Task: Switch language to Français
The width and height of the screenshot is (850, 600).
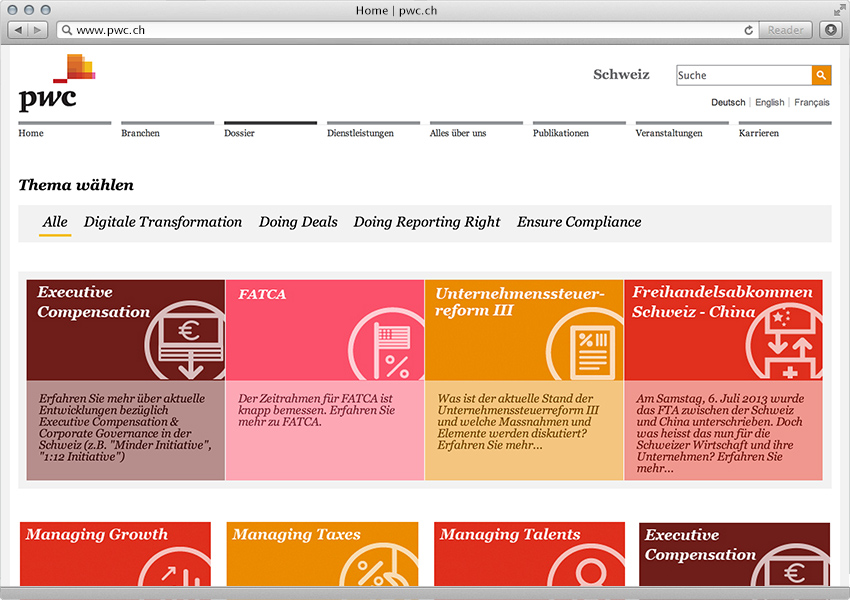Action: [812, 102]
